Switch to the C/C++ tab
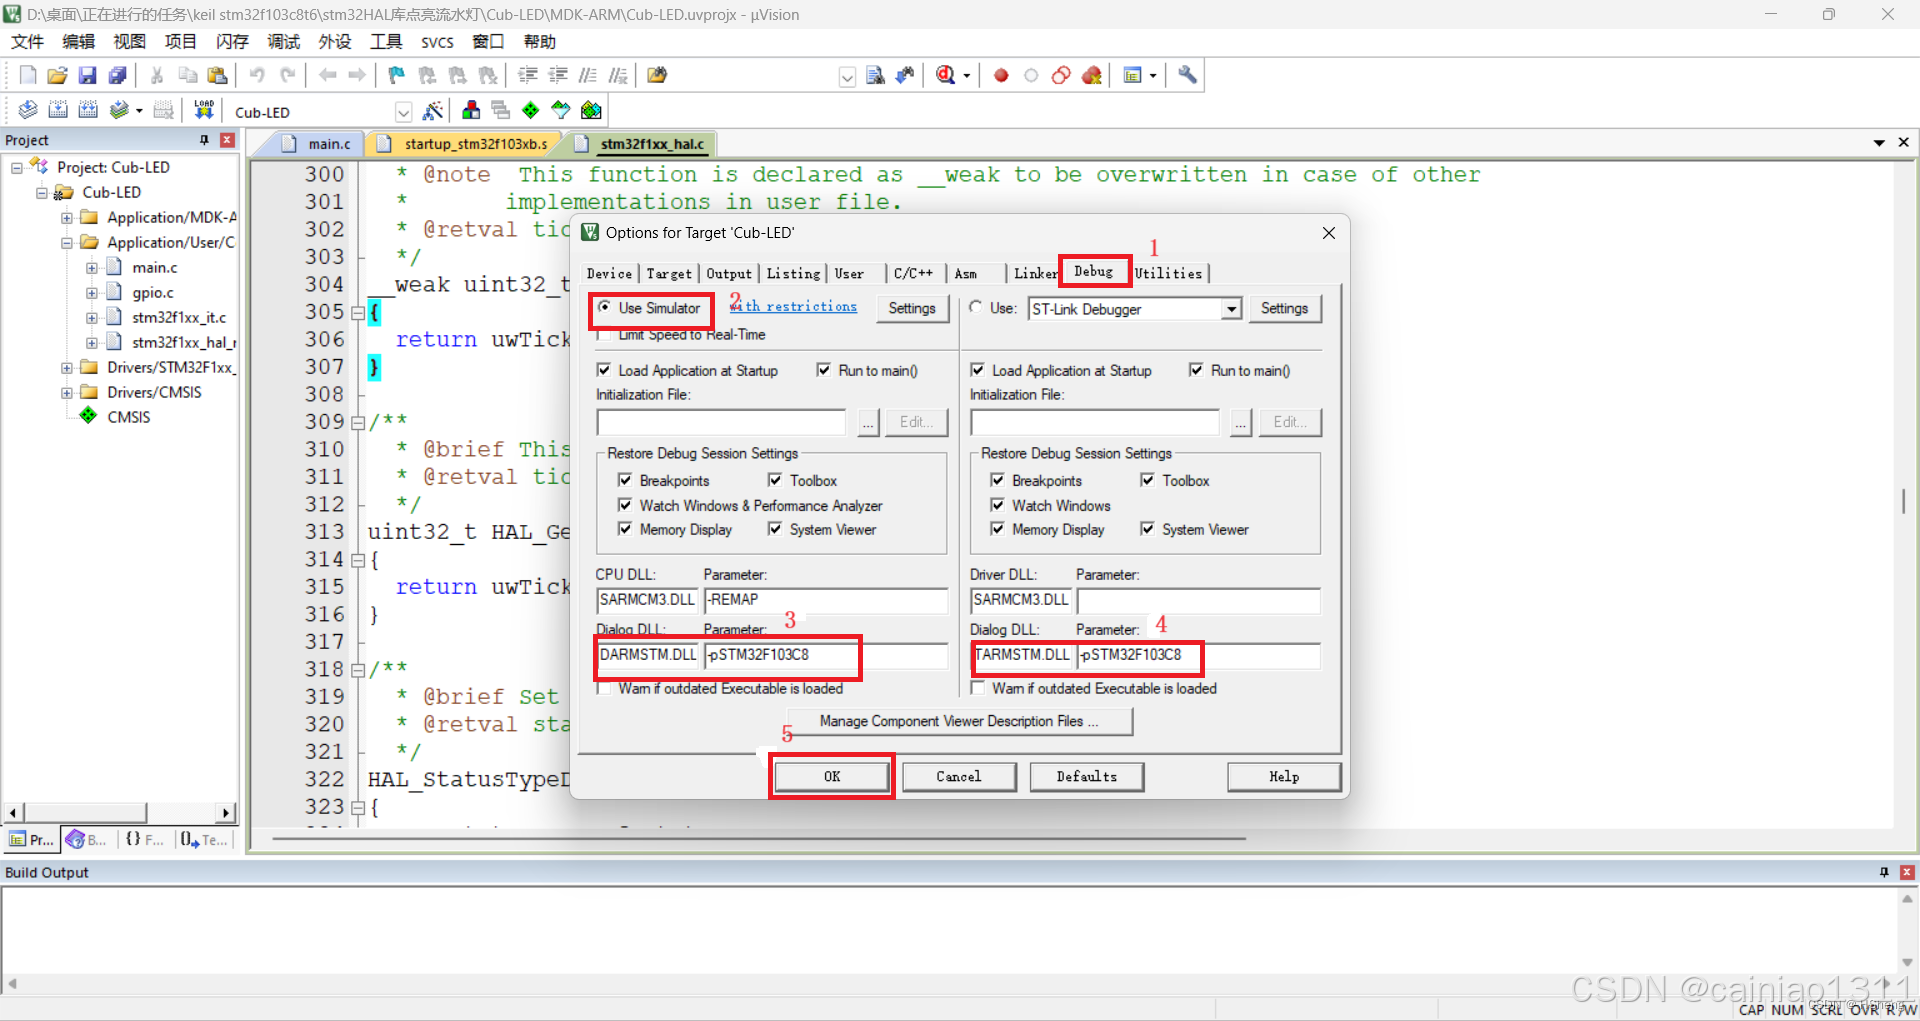The height and width of the screenshot is (1021, 1920). click(913, 274)
